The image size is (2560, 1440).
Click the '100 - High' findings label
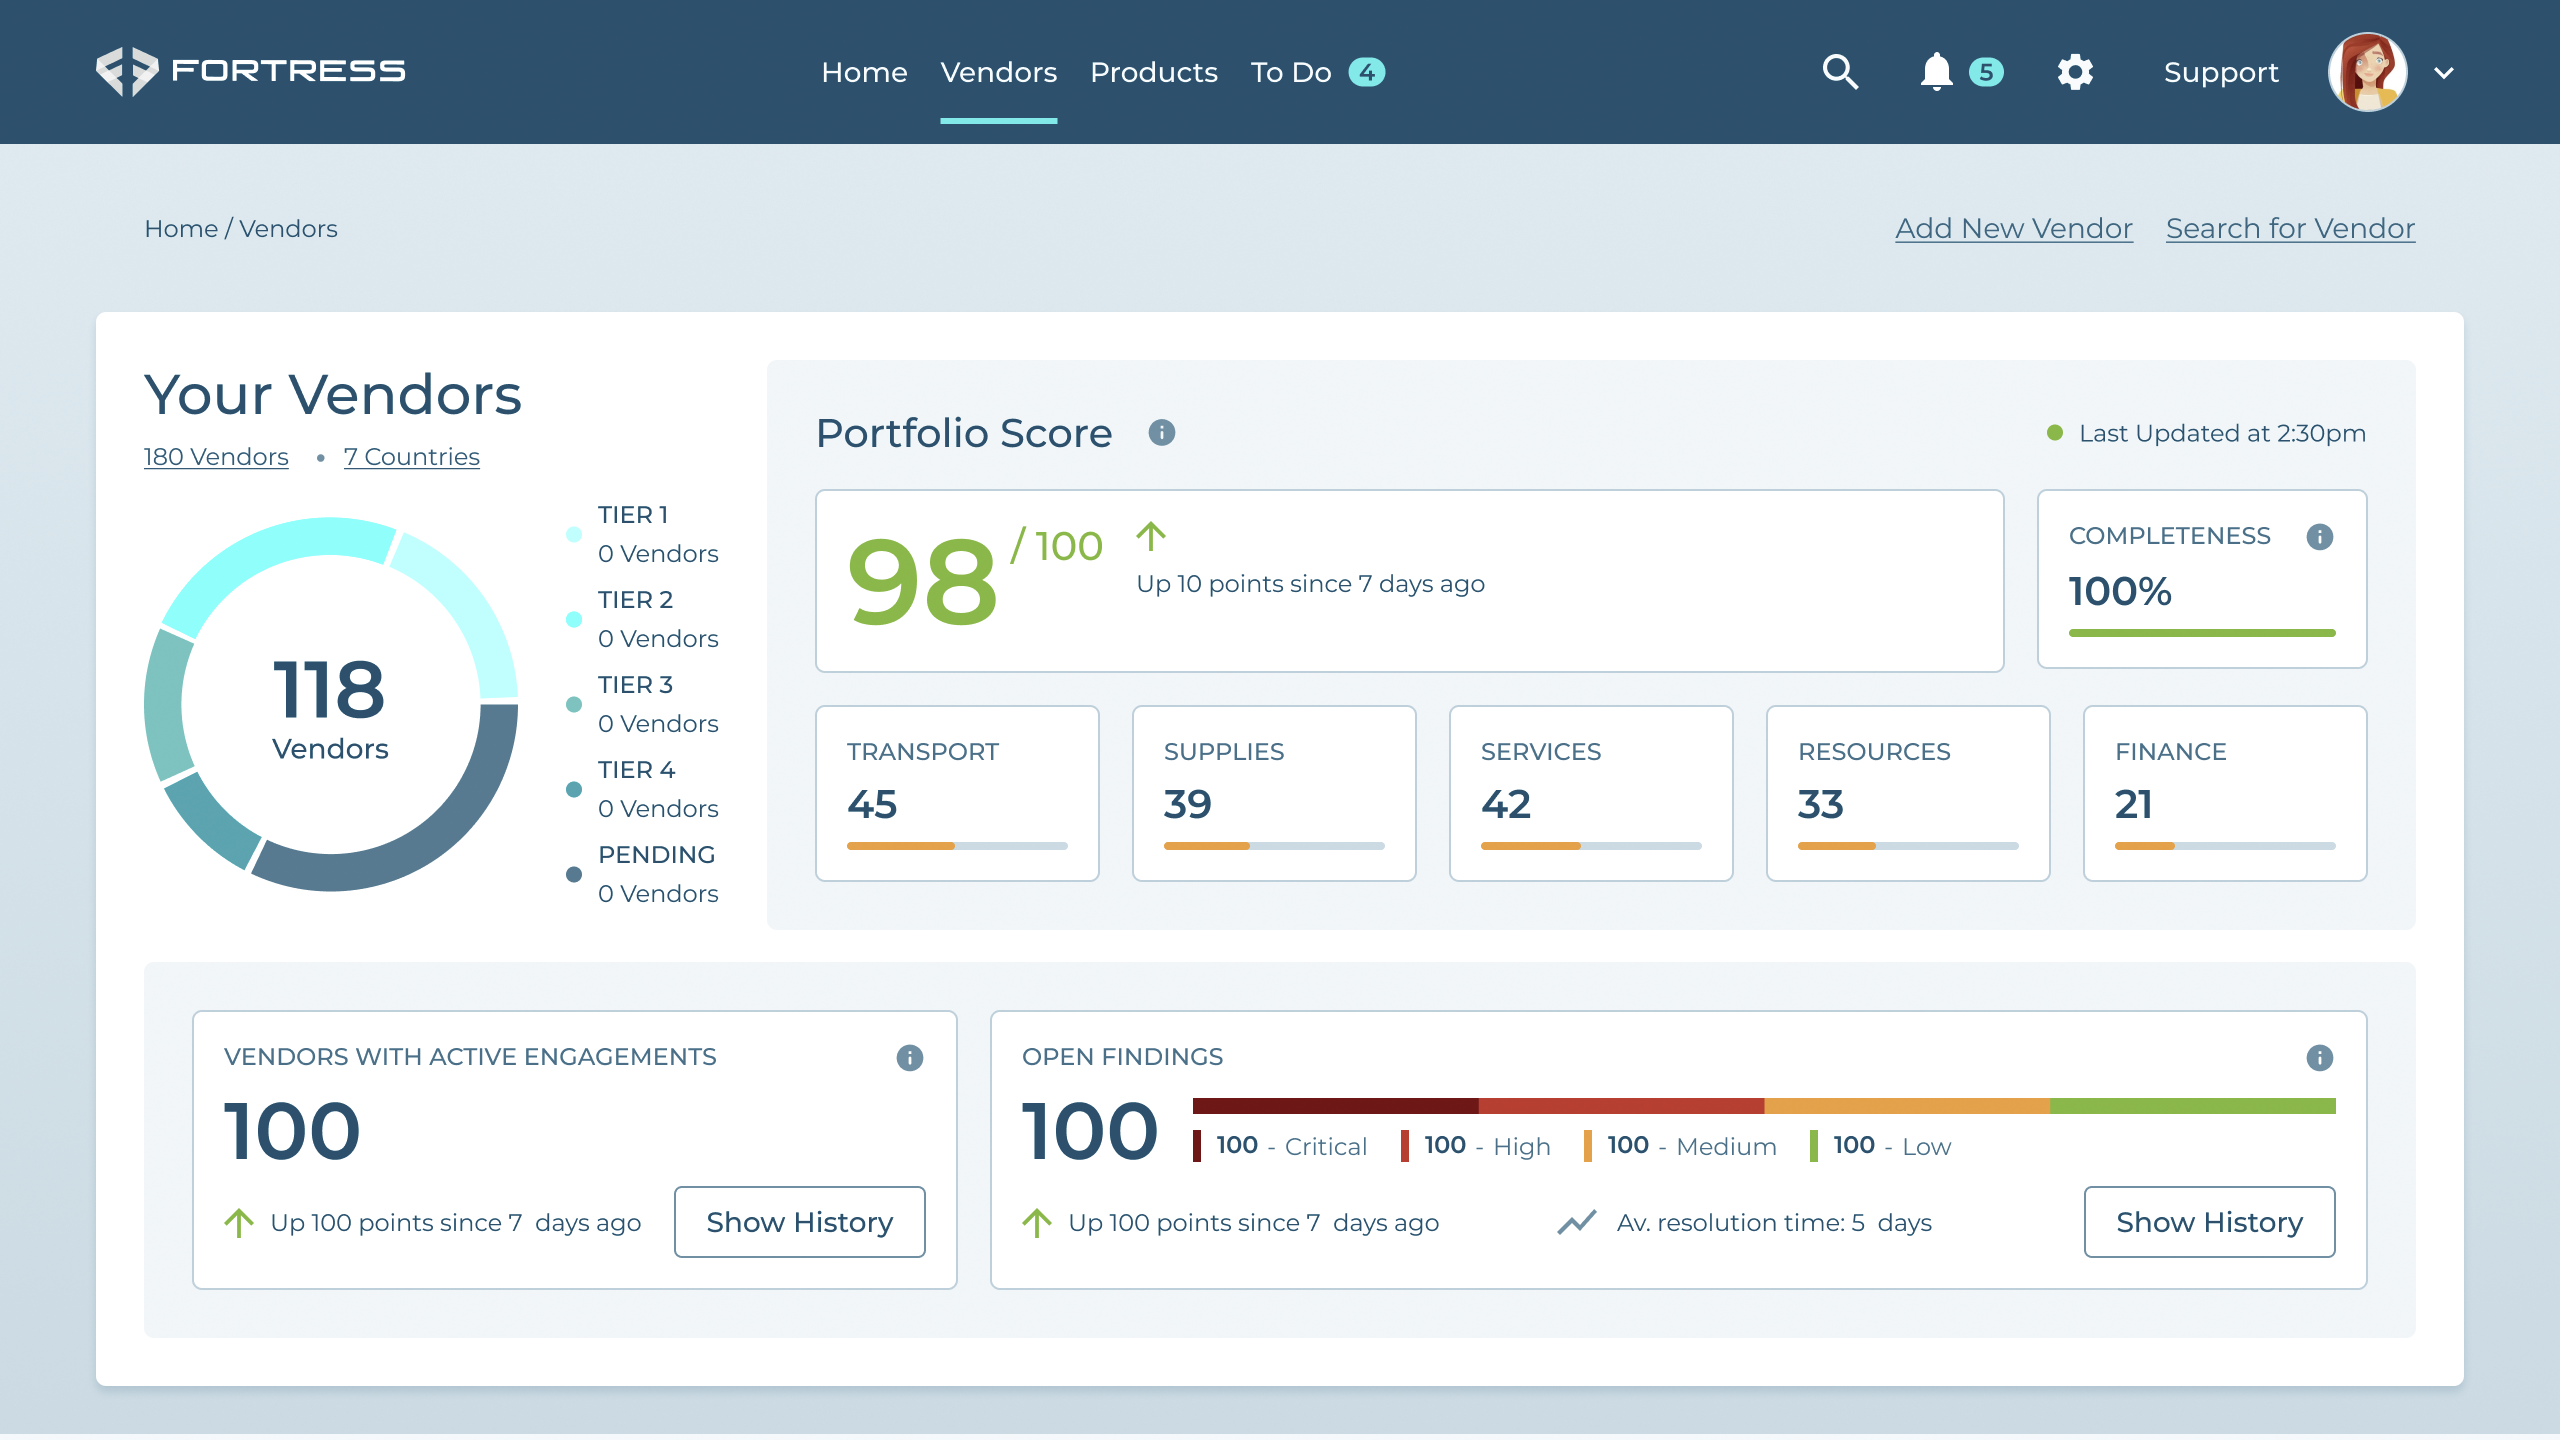(1476, 1146)
